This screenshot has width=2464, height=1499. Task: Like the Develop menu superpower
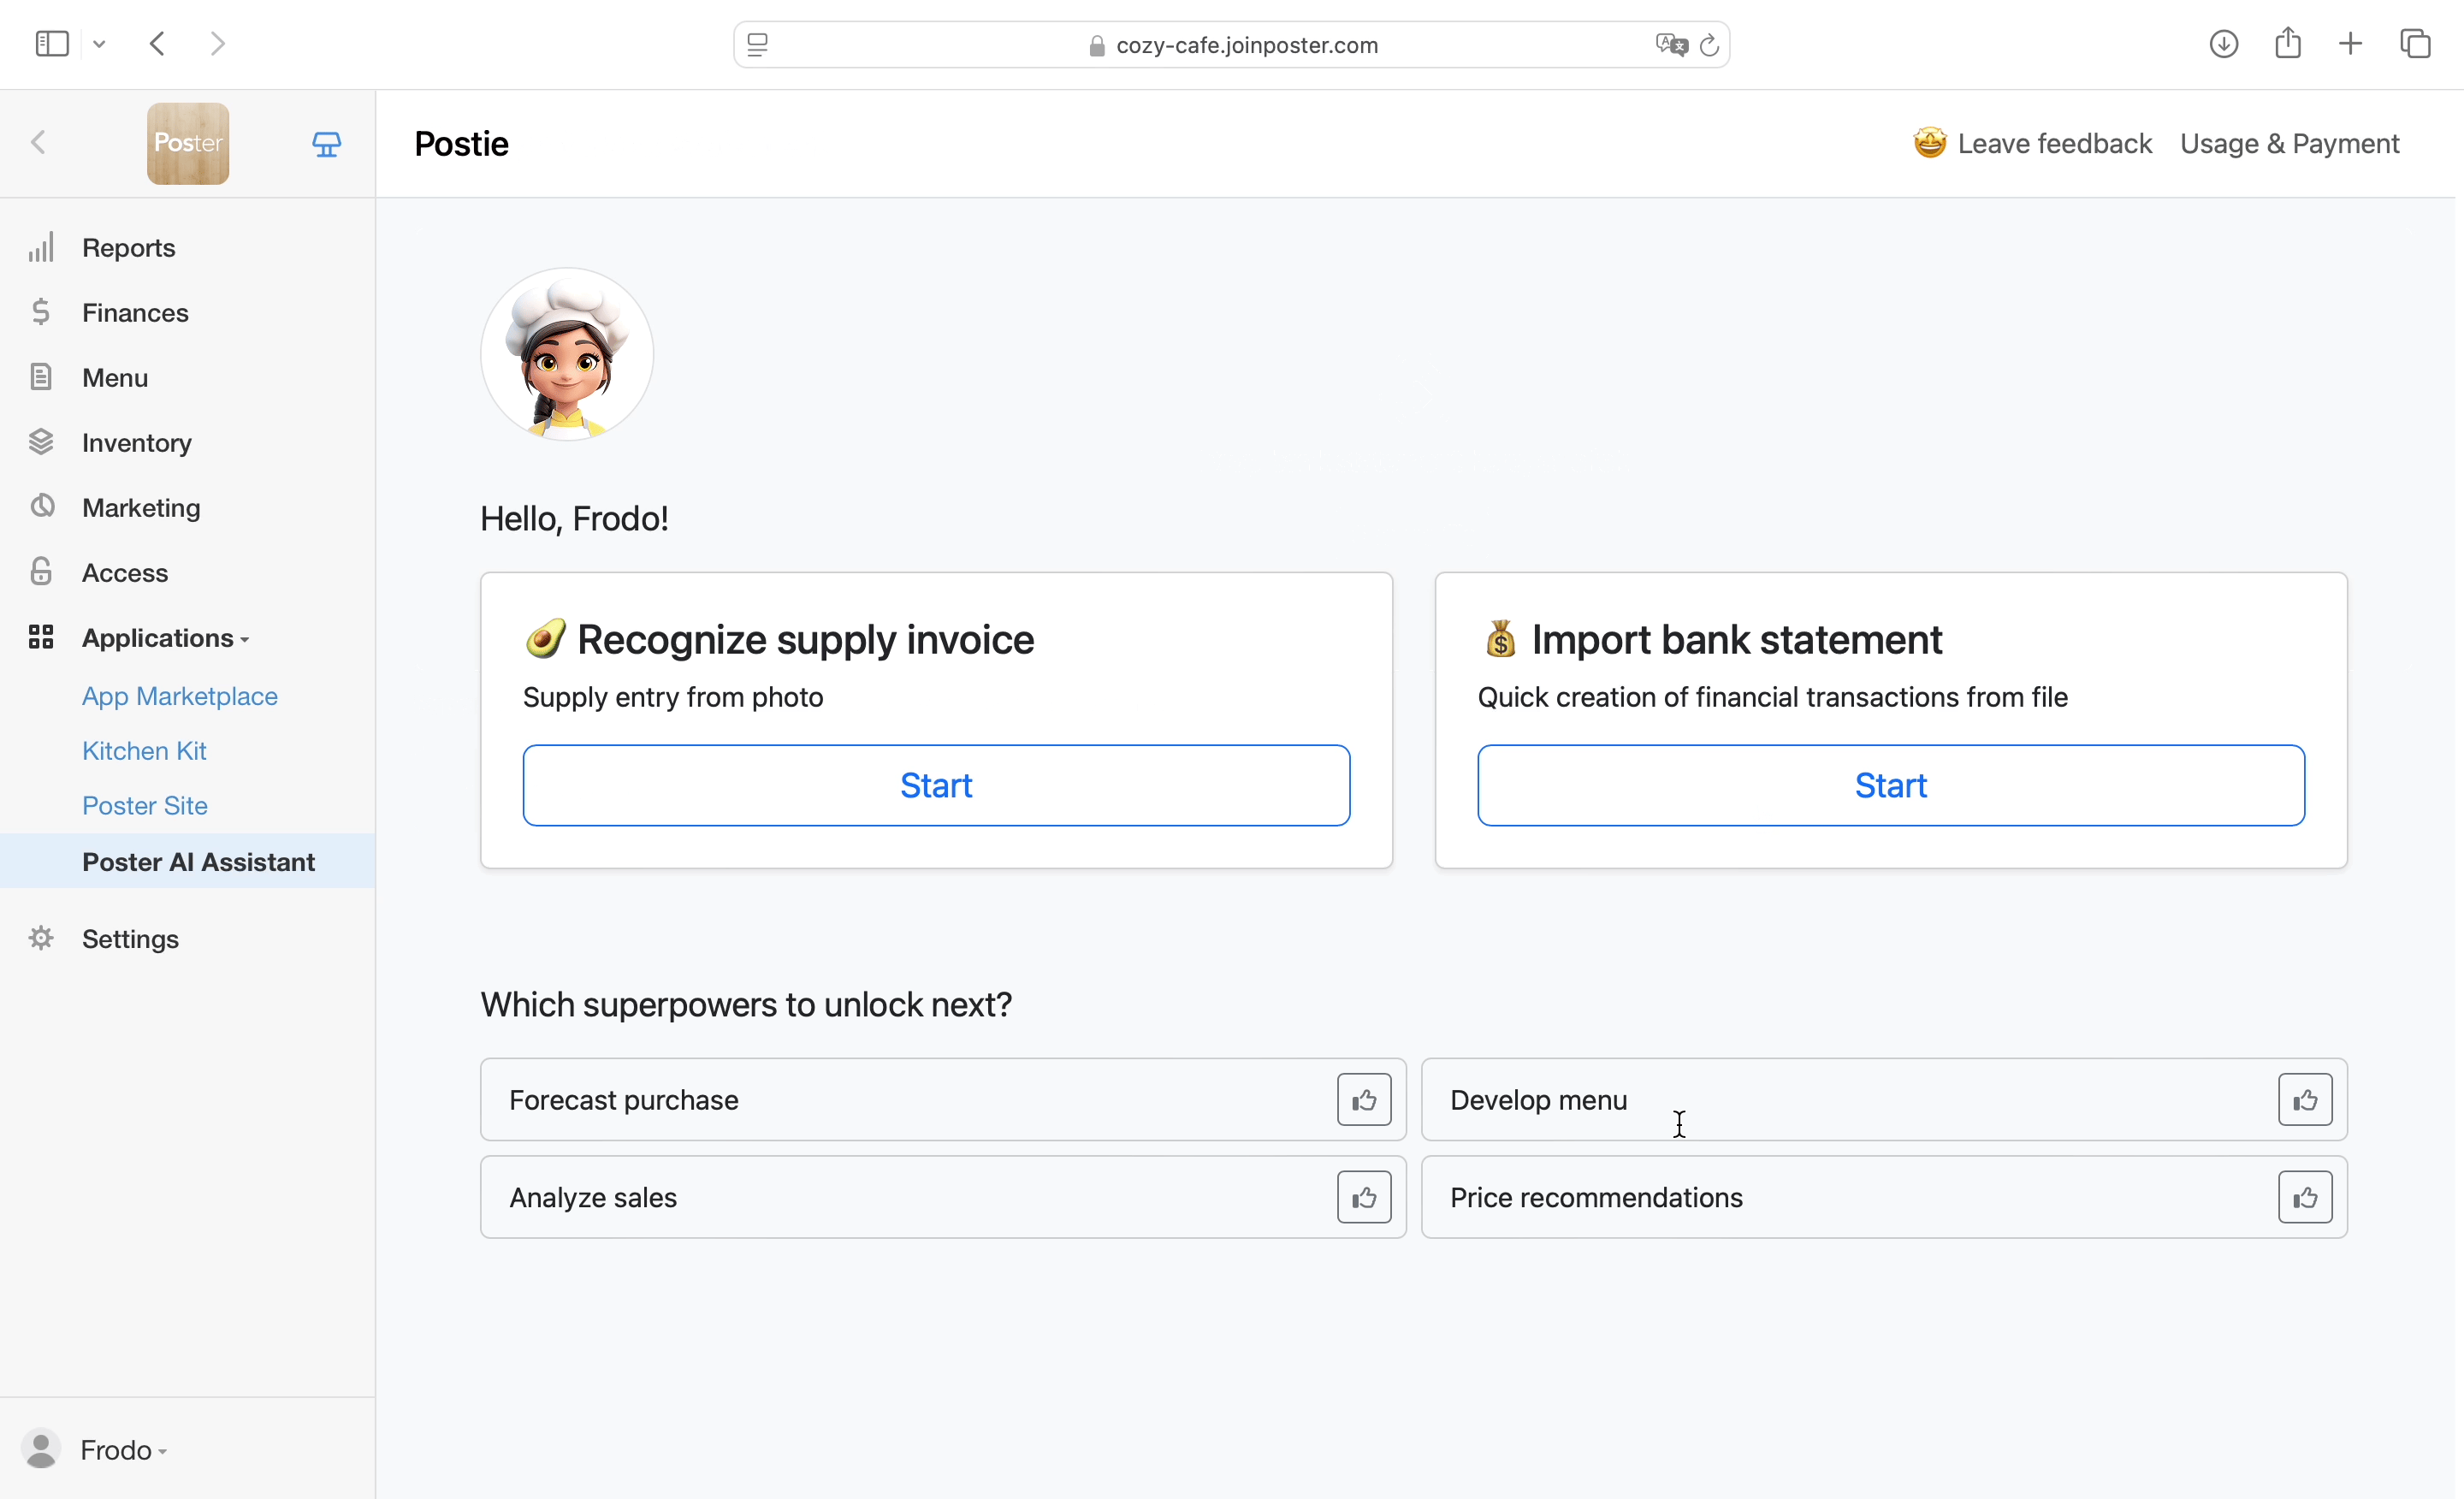click(x=2305, y=1100)
